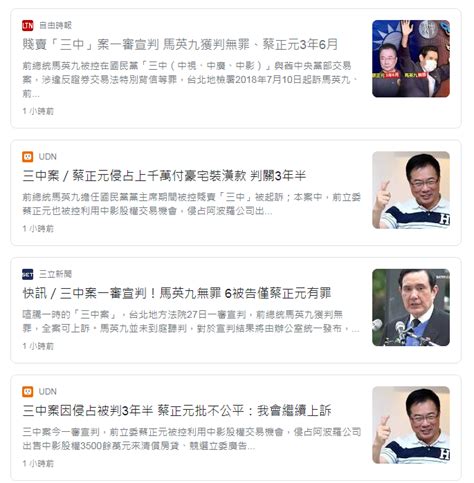Open headline 蔡正元侵占上千萬付豪宅裝潢款

(x=164, y=176)
